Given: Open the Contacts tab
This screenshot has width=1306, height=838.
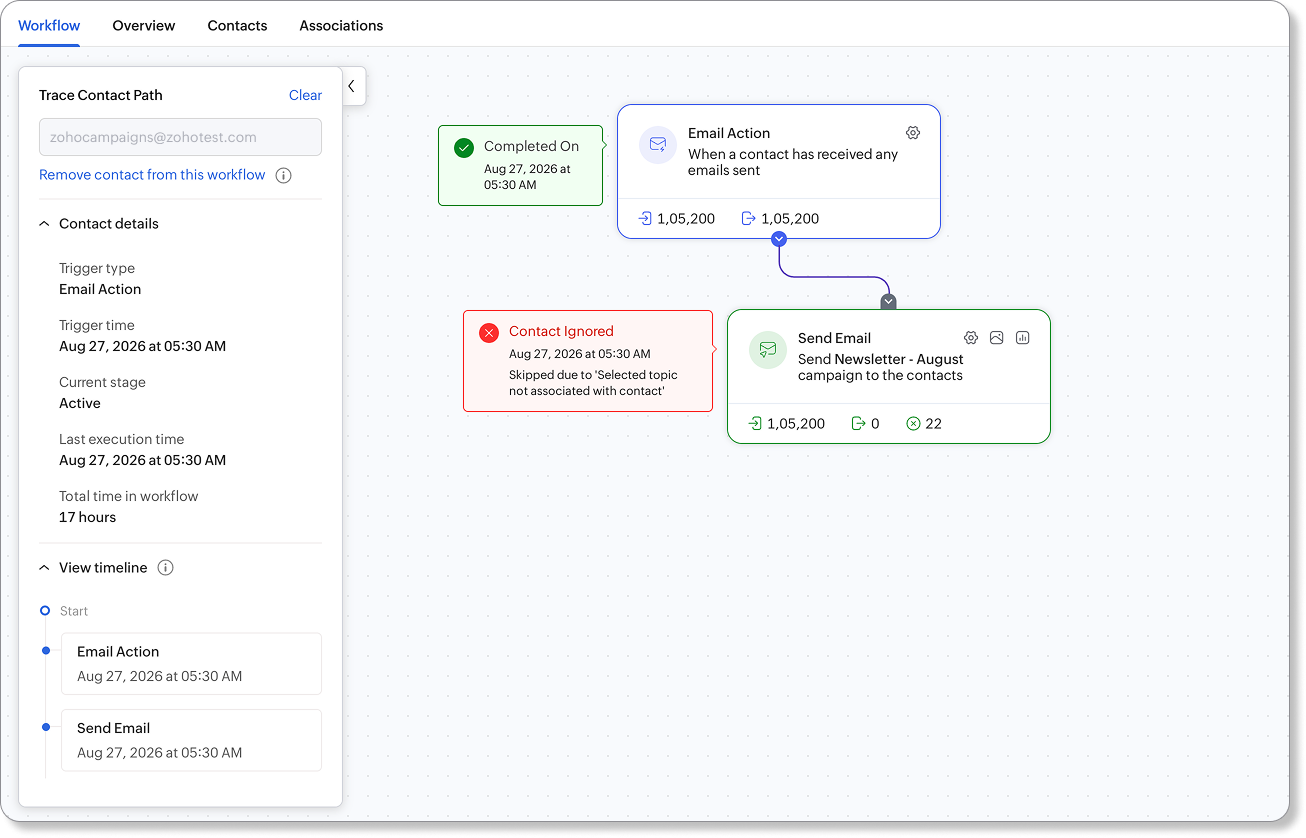Looking at the screenshot, I should (x=237, y=25).
